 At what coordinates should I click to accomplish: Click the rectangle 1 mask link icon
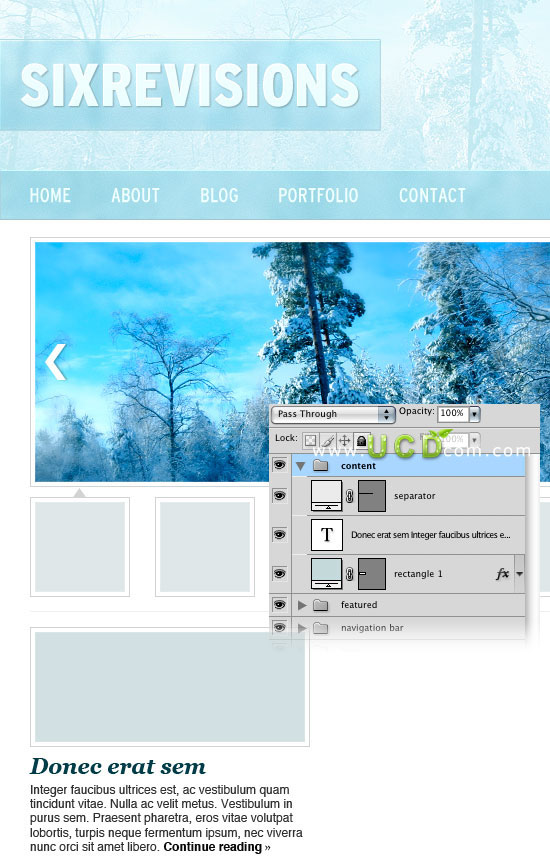[349, 574]
